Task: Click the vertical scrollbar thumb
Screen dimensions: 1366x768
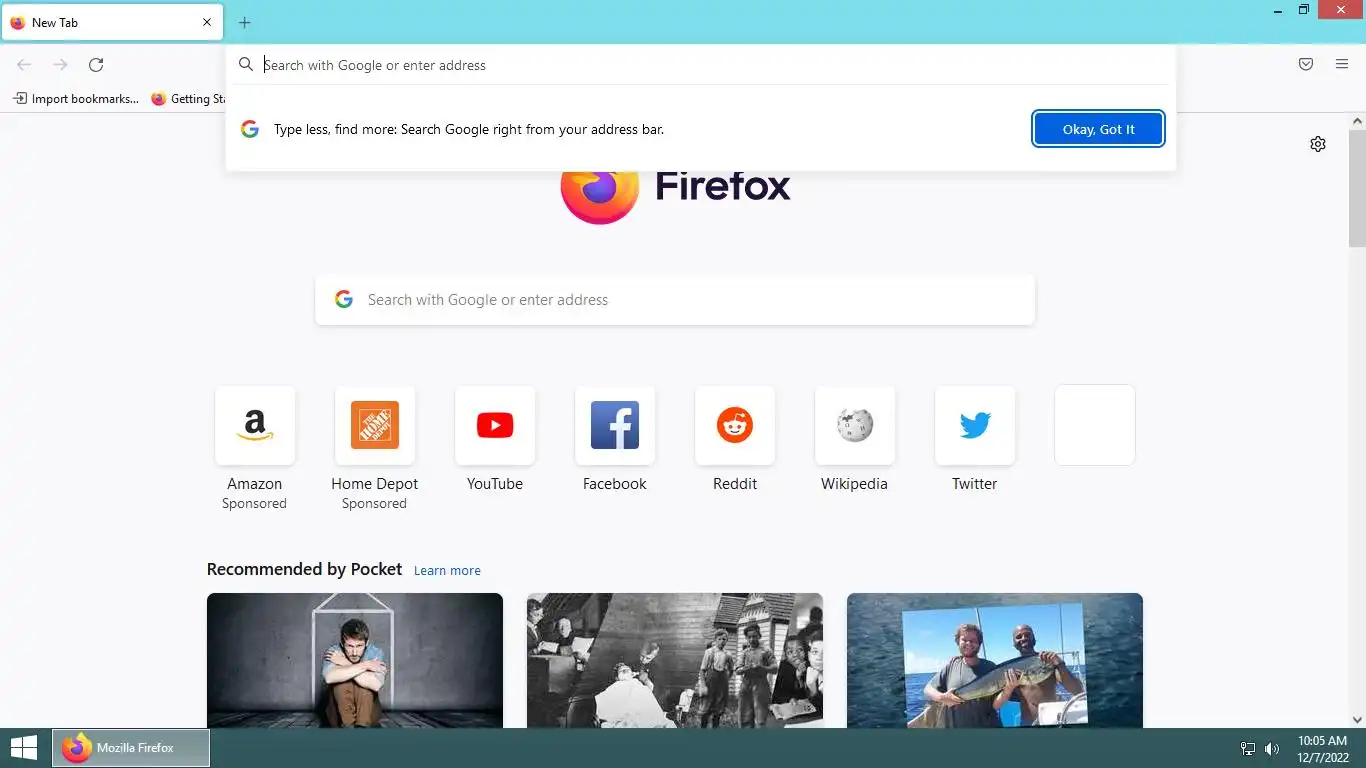Action: click(x=1357, y=187)
